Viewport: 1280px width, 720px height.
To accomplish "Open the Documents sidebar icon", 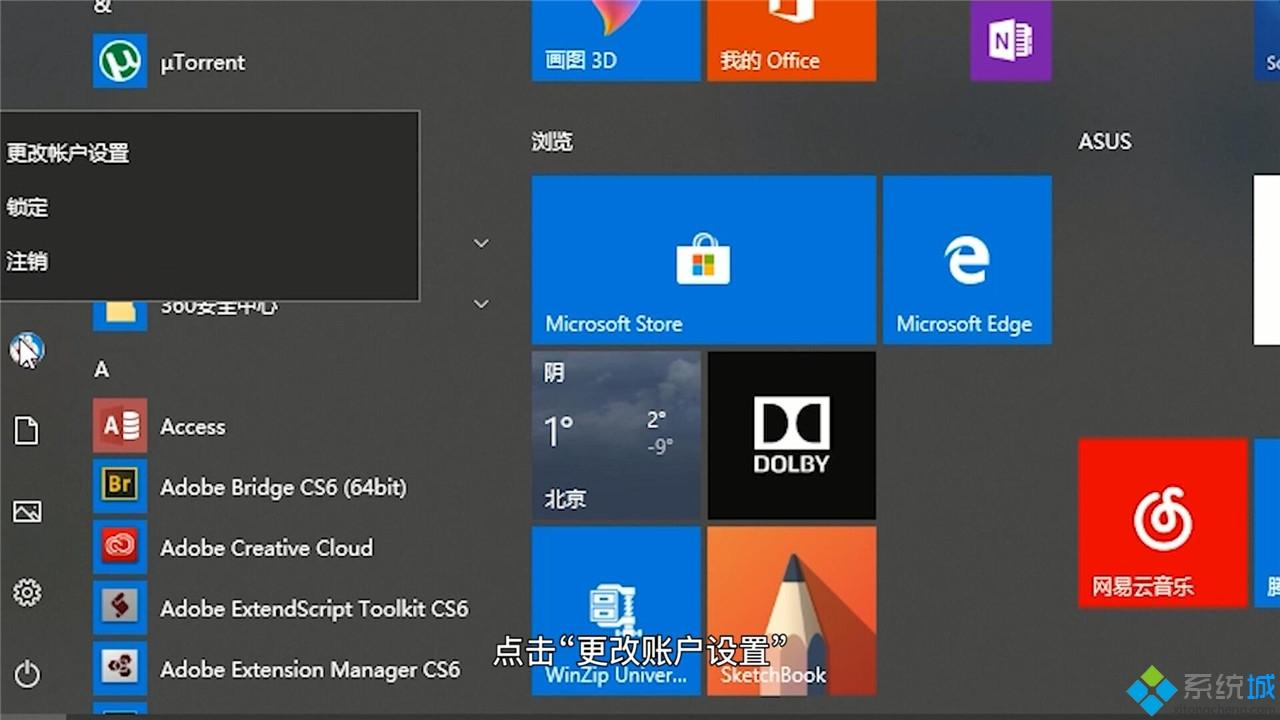I will tap(27, 431).
